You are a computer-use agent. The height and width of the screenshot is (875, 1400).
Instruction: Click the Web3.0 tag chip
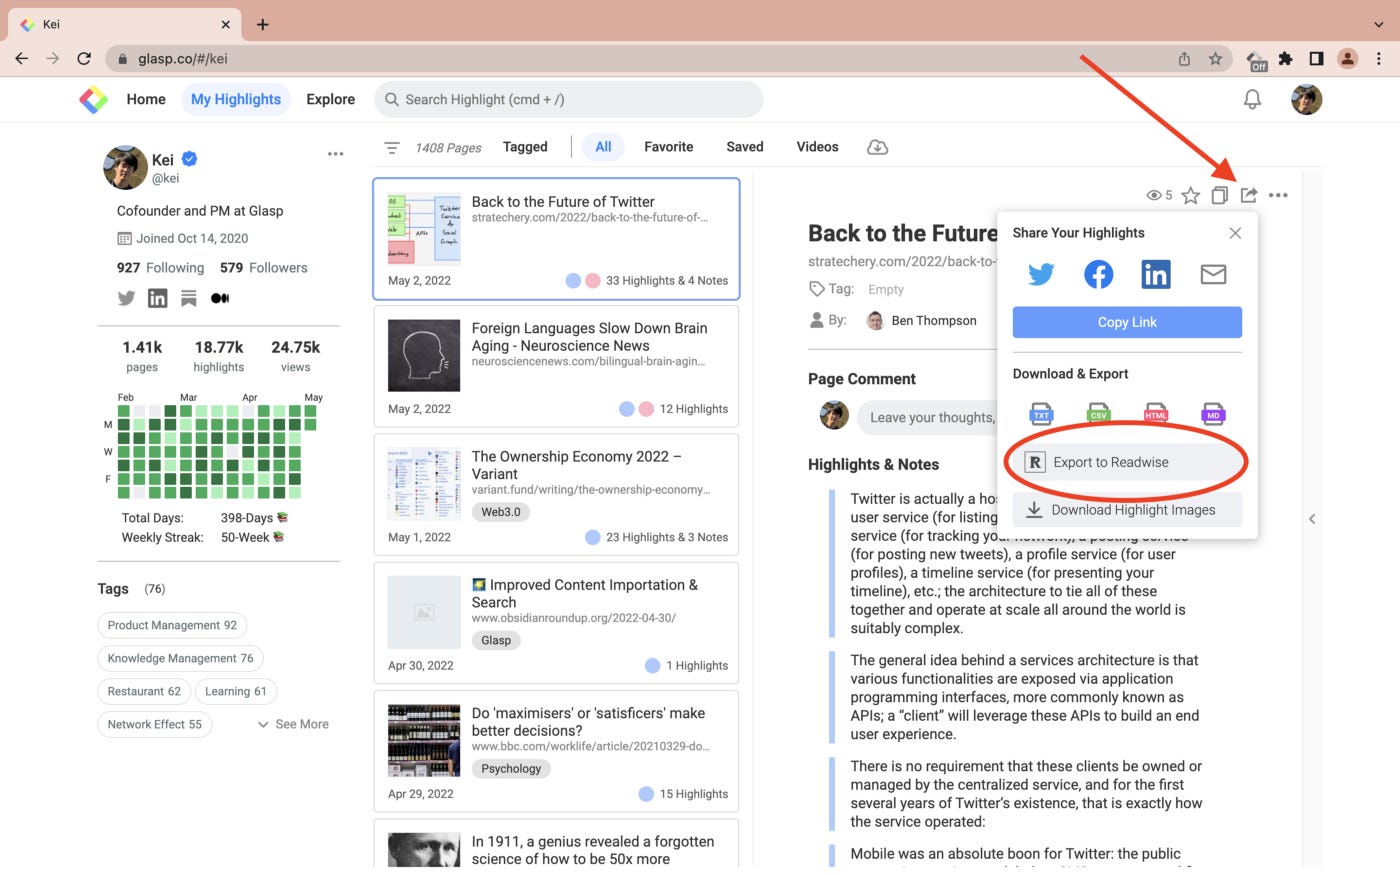tap(501, 512)
